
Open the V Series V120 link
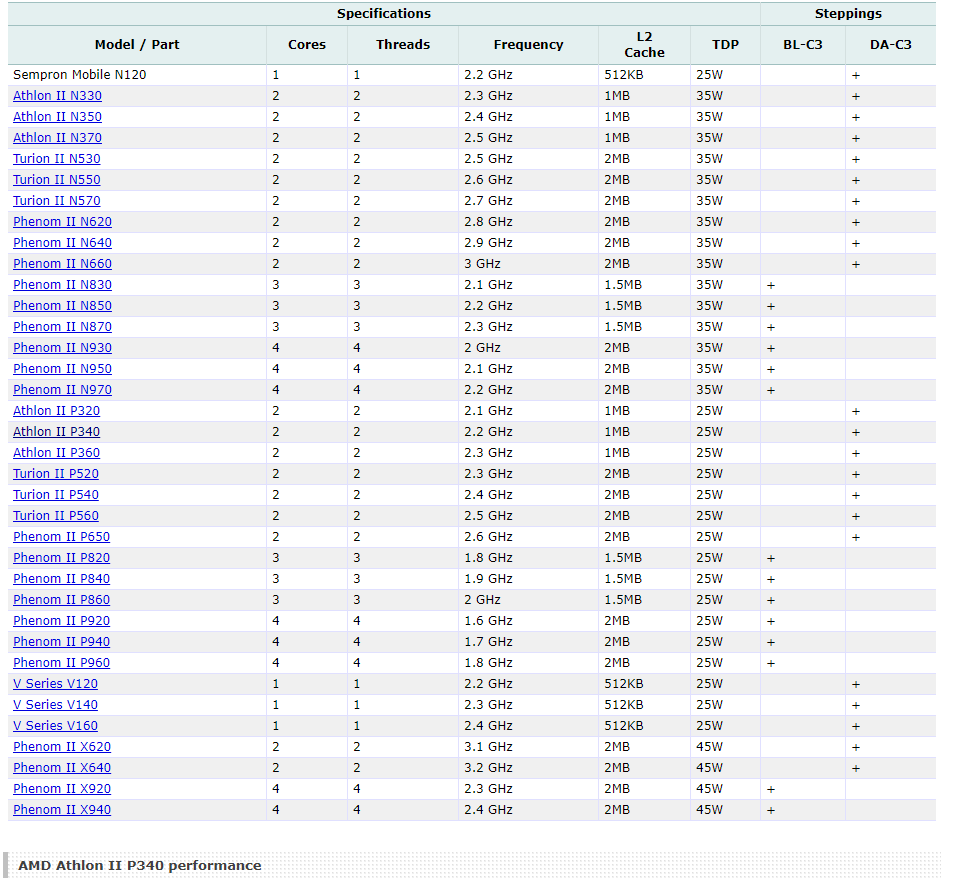55,684
